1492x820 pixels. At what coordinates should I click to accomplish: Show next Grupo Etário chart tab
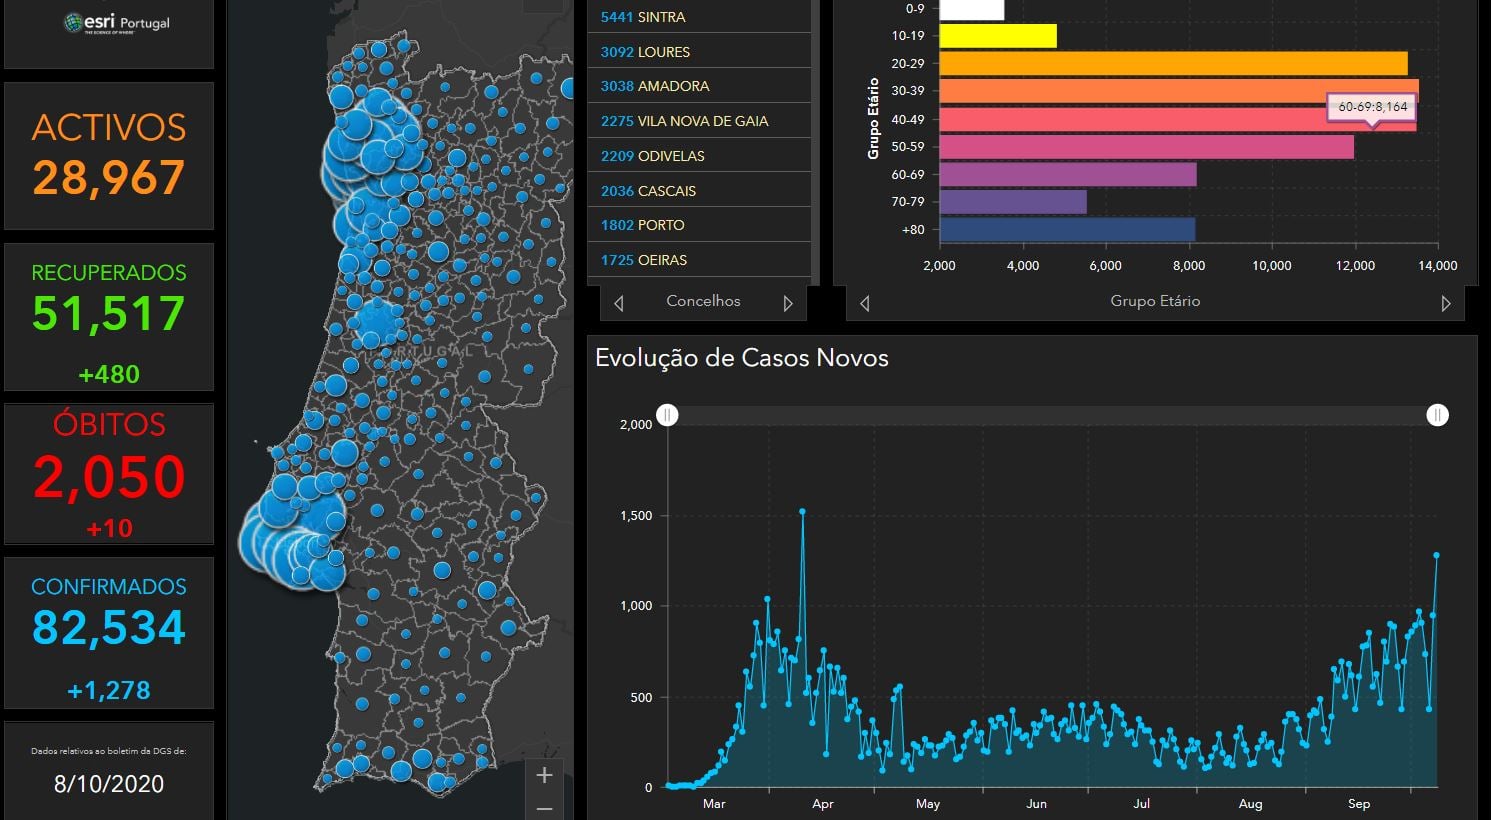click(1445, 303)
